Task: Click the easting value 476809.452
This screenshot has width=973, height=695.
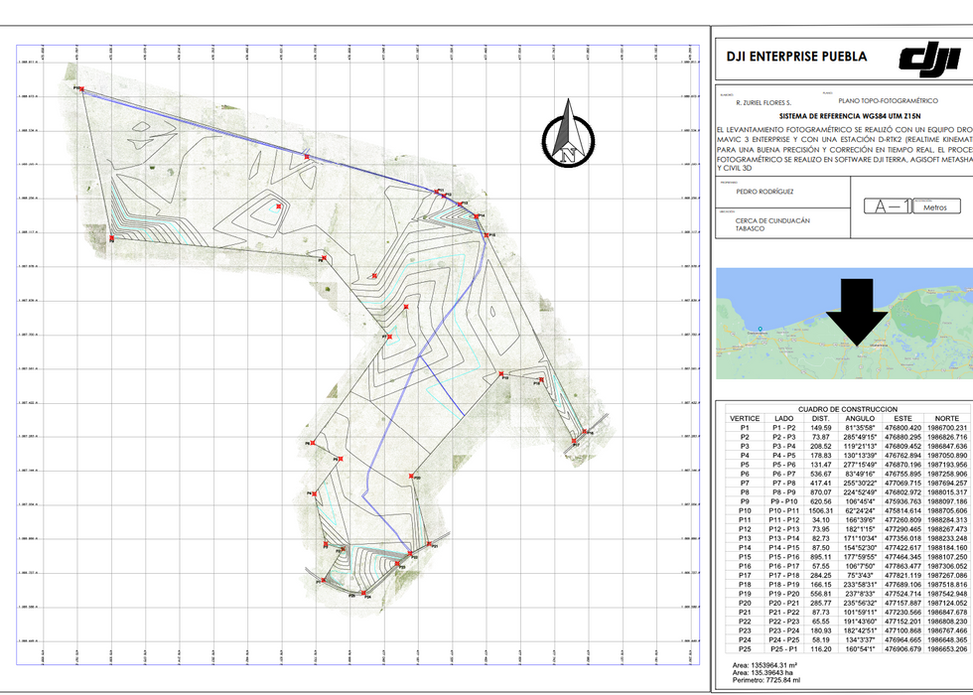Action: pyautogui.click(x=903, y=446)
